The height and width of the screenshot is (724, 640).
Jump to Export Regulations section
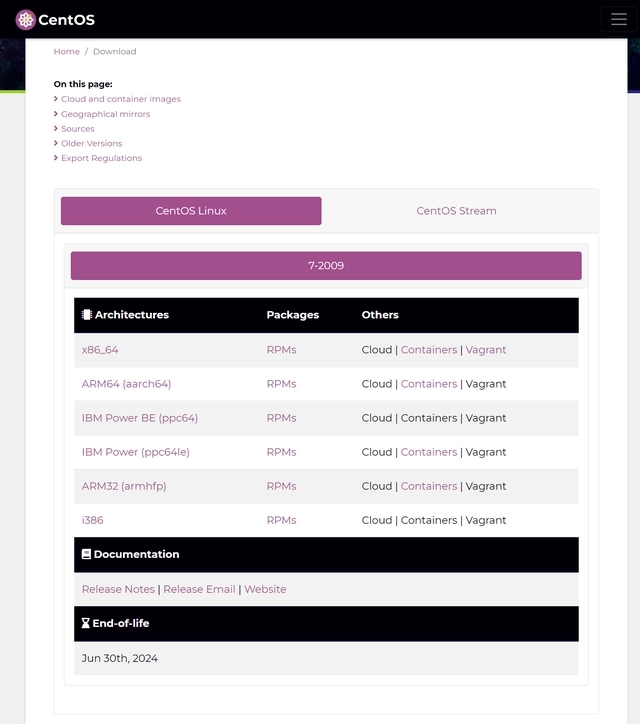[101, 158]
